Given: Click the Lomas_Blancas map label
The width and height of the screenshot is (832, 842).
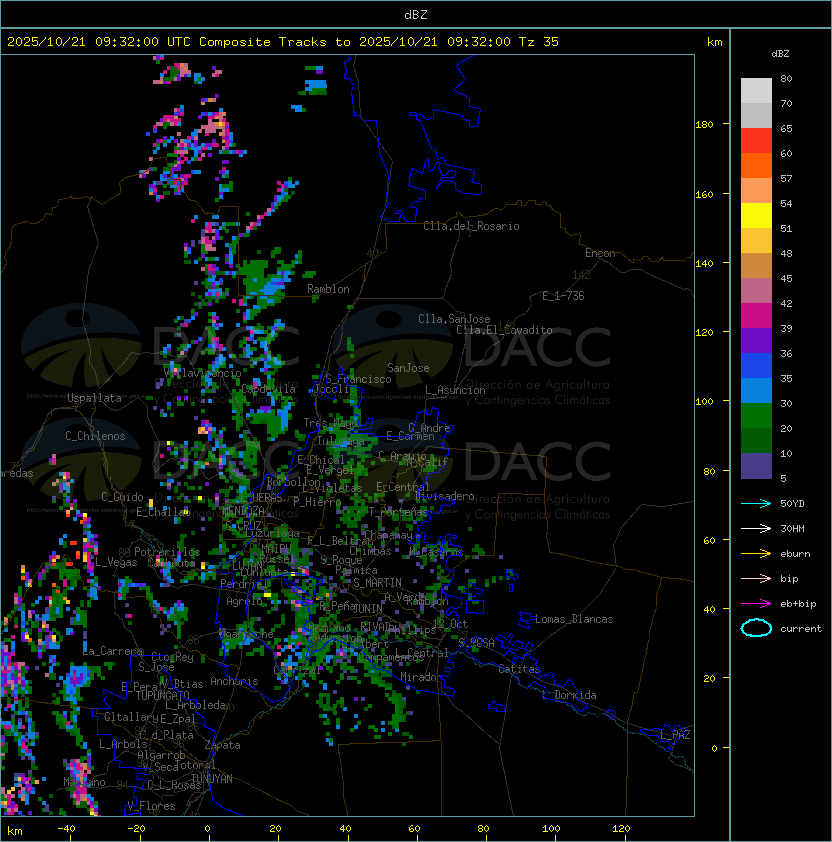Looking at the screenshot, I should click(574, 619).
